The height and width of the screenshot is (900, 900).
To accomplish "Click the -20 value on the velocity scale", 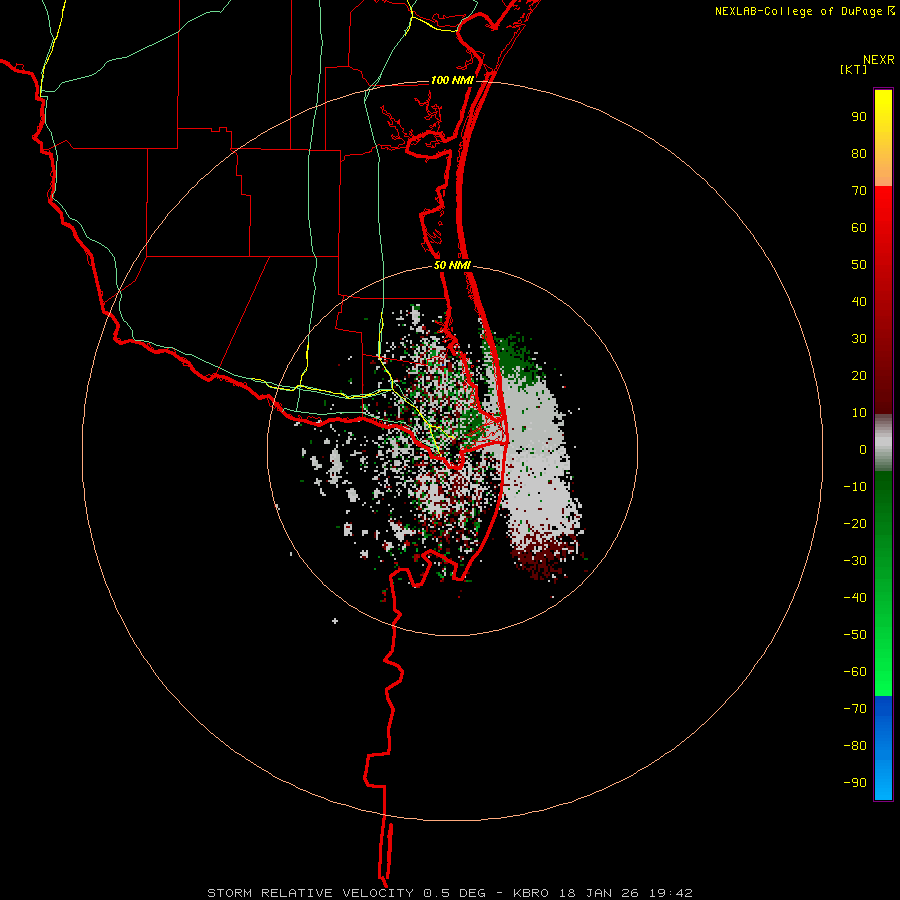I will (855, 523).
